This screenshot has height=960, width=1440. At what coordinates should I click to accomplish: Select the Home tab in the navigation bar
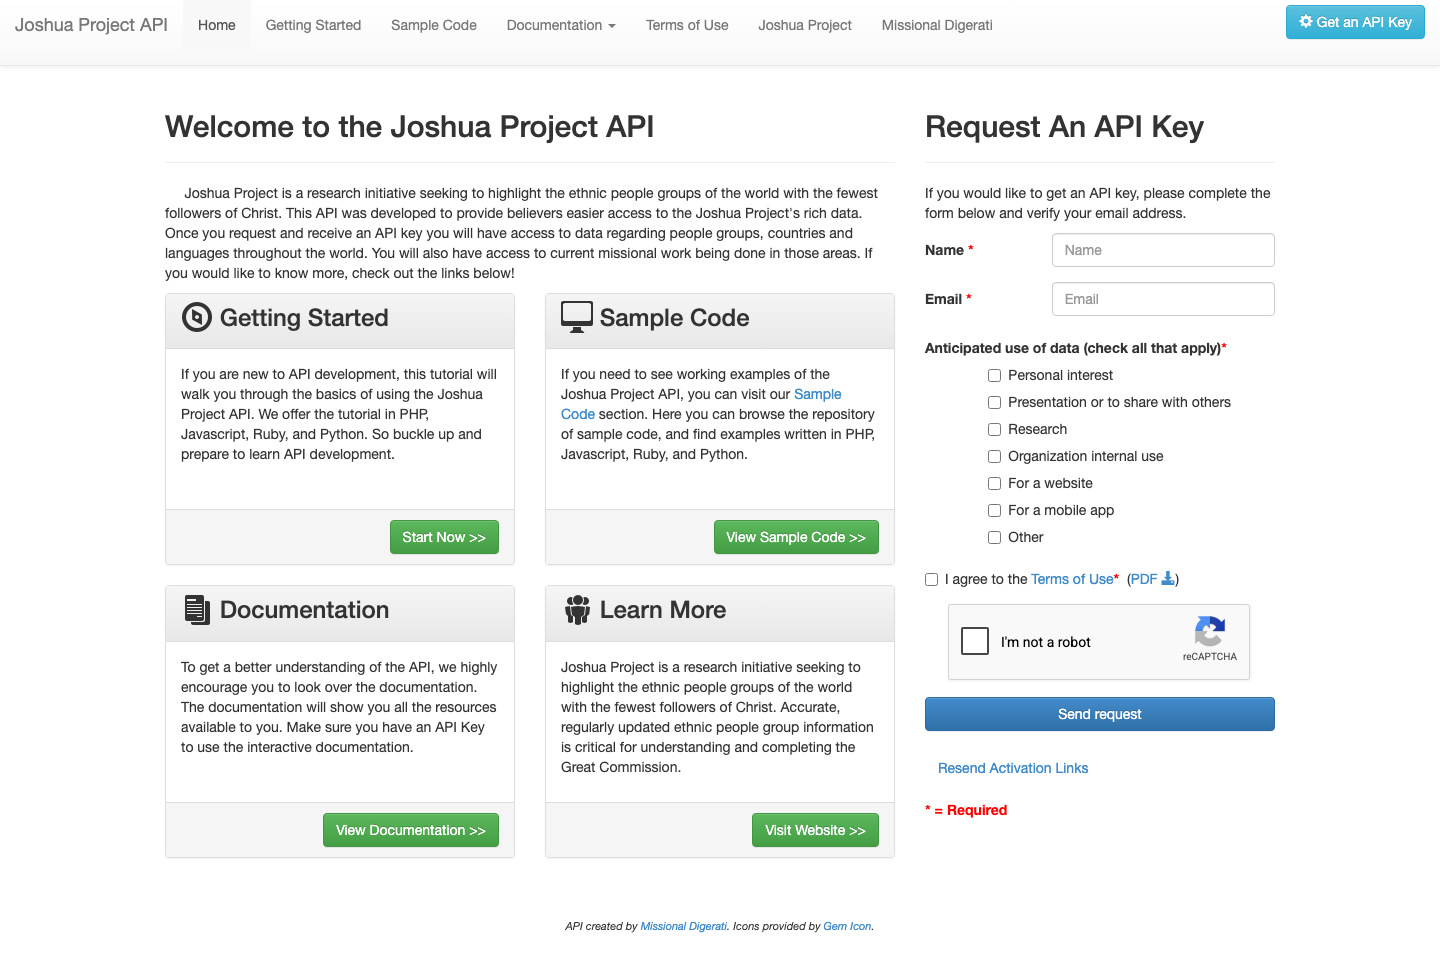216,25
